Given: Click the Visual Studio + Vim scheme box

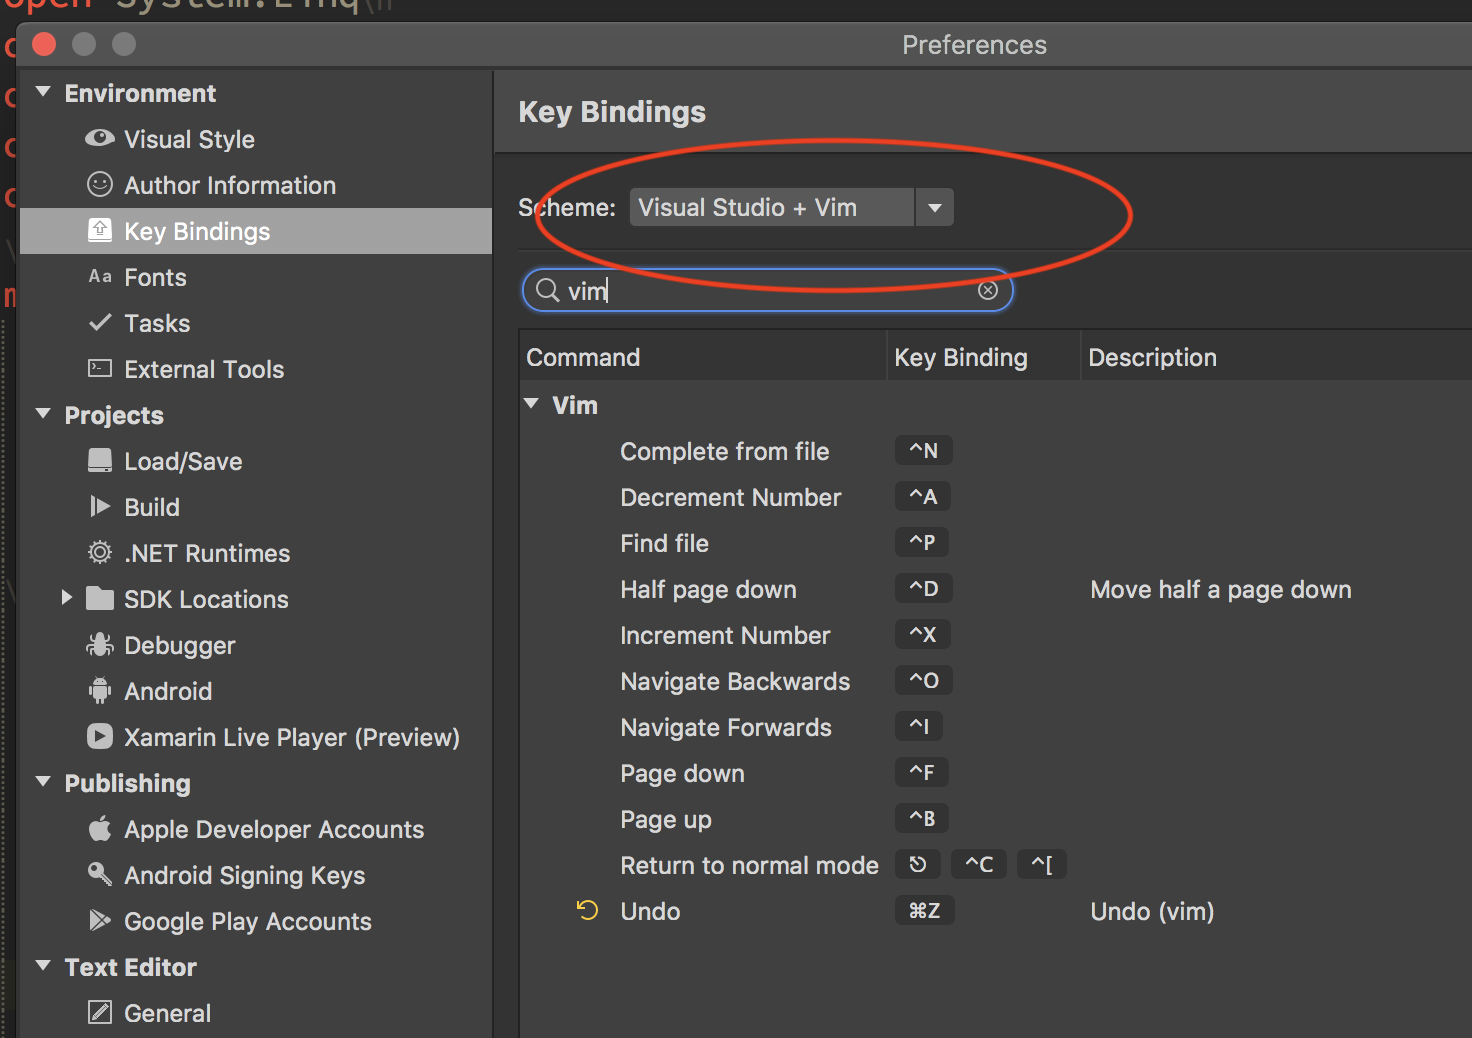Looking at the screenshot, I should coord(772,207).
